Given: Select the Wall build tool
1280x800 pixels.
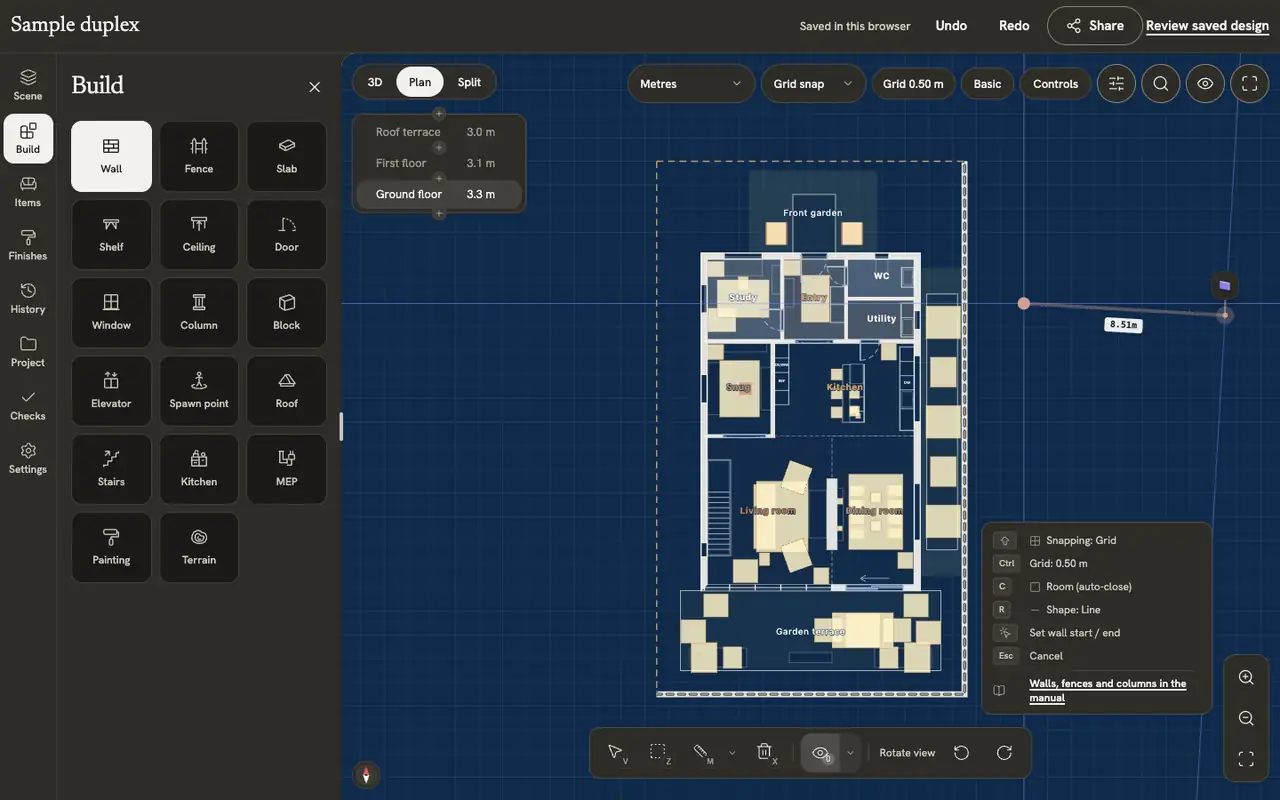Looking at the screenshot, I should click(111, 156).
